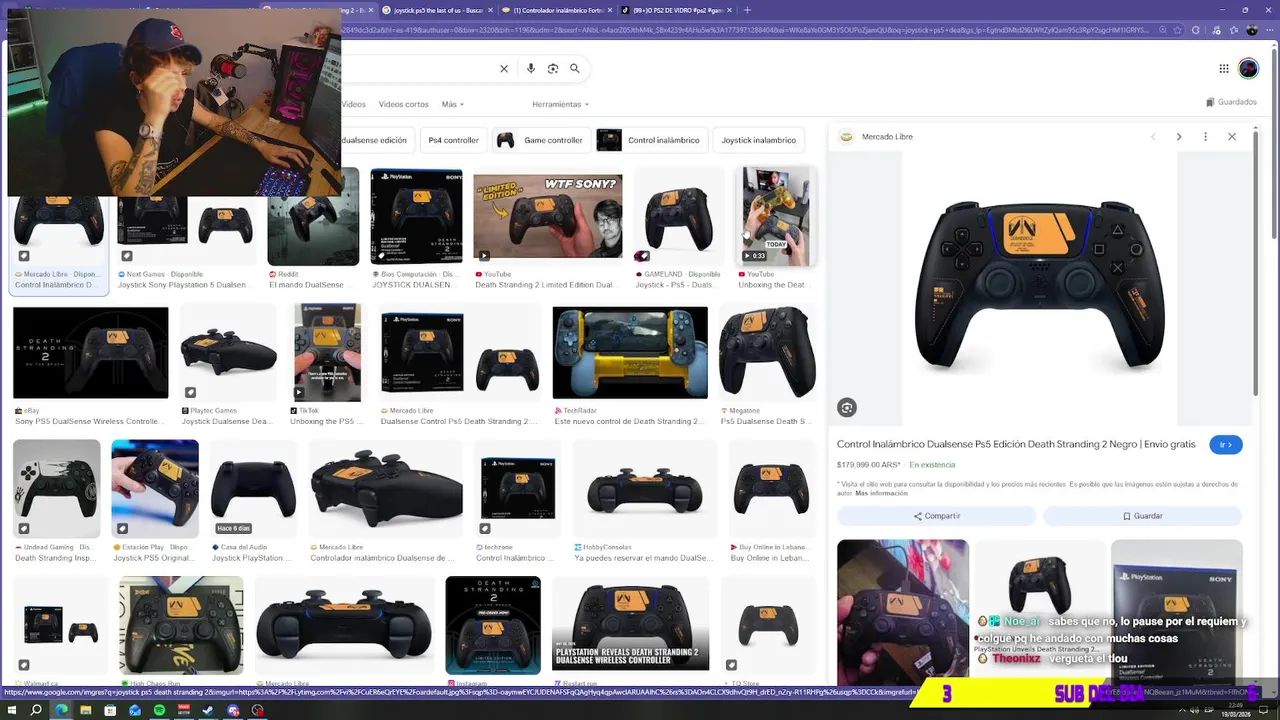
Task: Select the Joystick inalámbrico filter chip
Action: [x=759, y=140]
